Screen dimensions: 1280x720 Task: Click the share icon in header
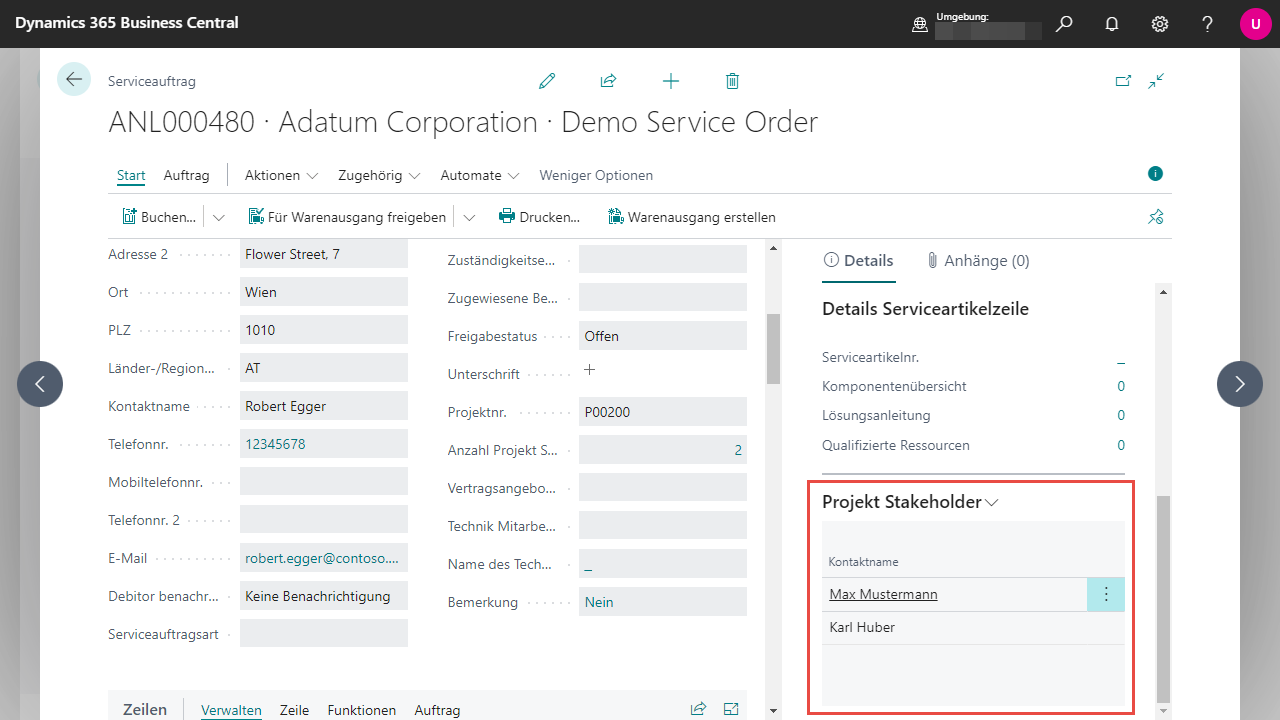point(608,81)
